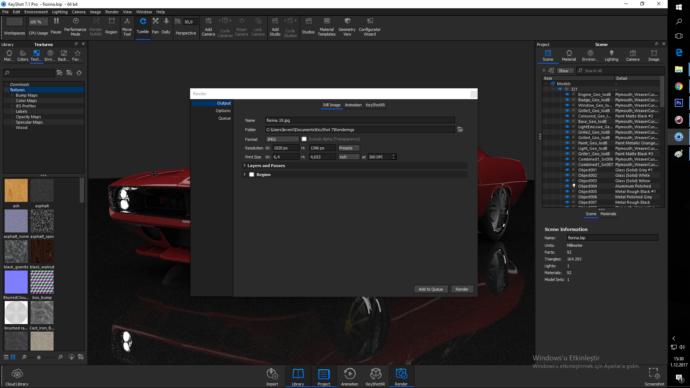Click the DPI value stepper field
Viewport: 690px width, 388px height.
382,157
